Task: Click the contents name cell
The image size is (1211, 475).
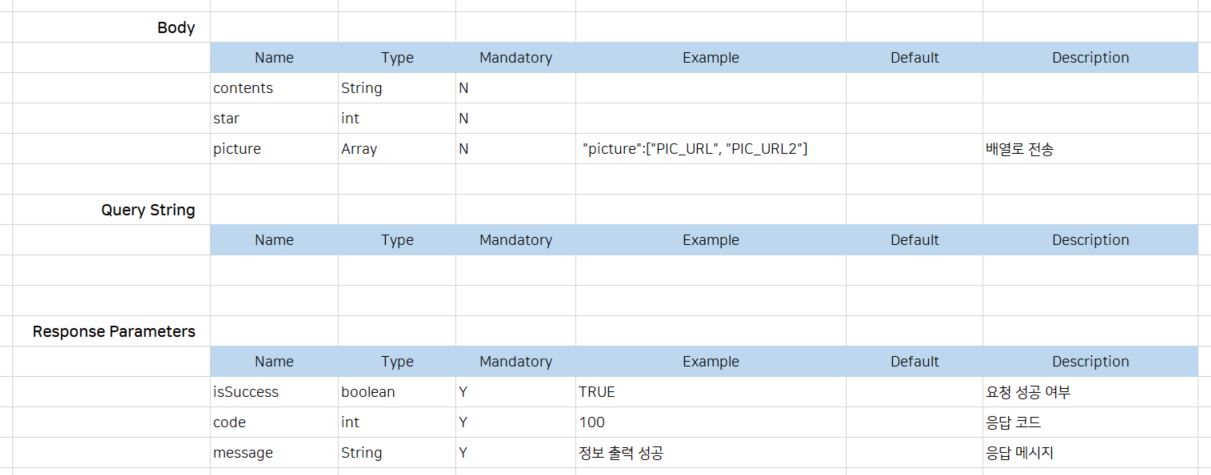Action: [243, 88]
